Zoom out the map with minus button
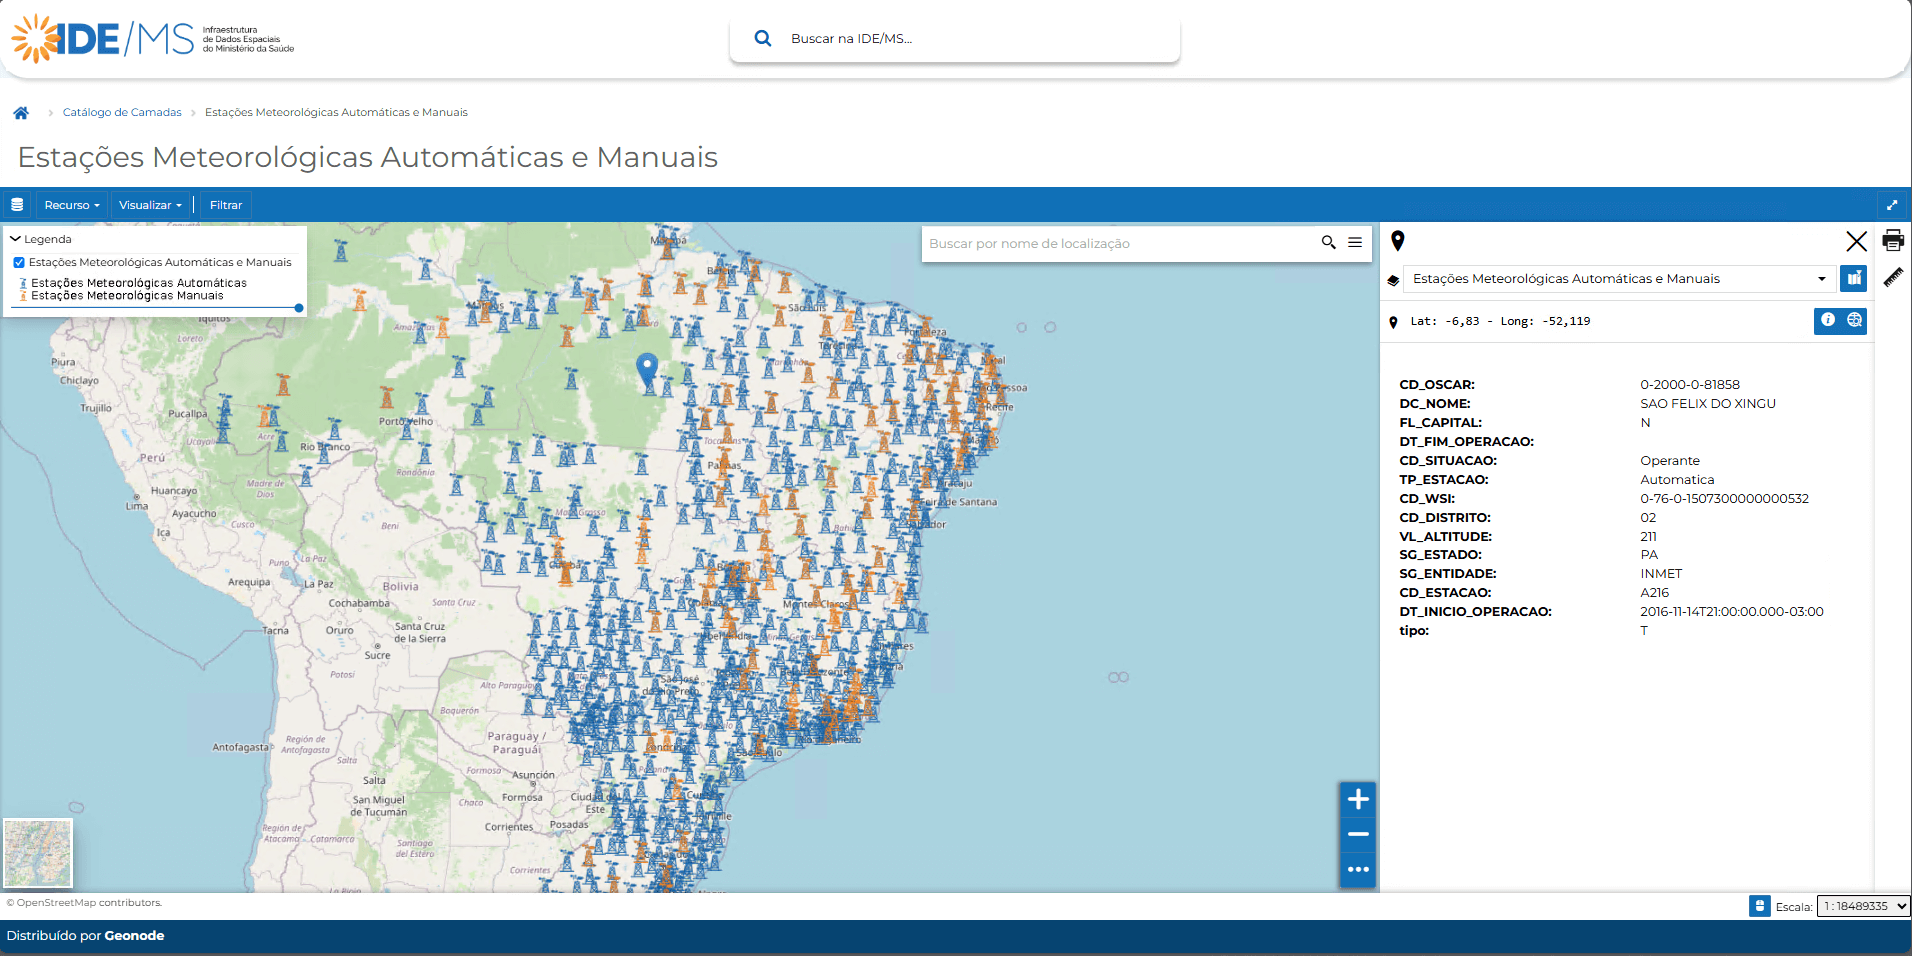Image resolution: width=1912 pixels, height=956 pixels. 1357,834
